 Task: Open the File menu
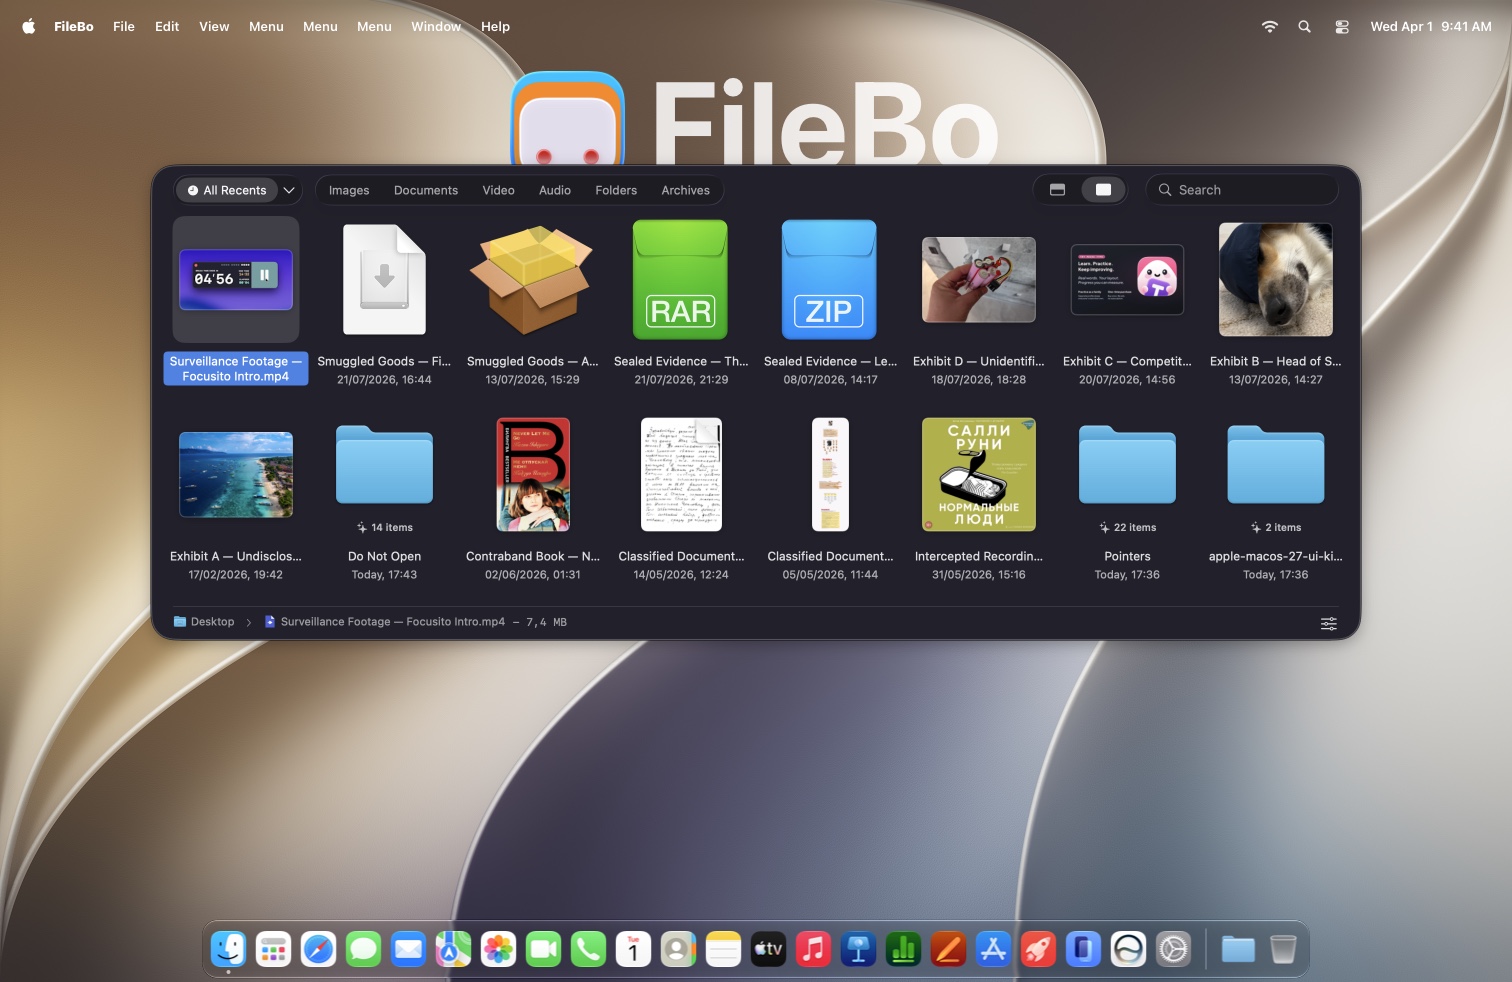pyautogui.click(x=124, y=27)
